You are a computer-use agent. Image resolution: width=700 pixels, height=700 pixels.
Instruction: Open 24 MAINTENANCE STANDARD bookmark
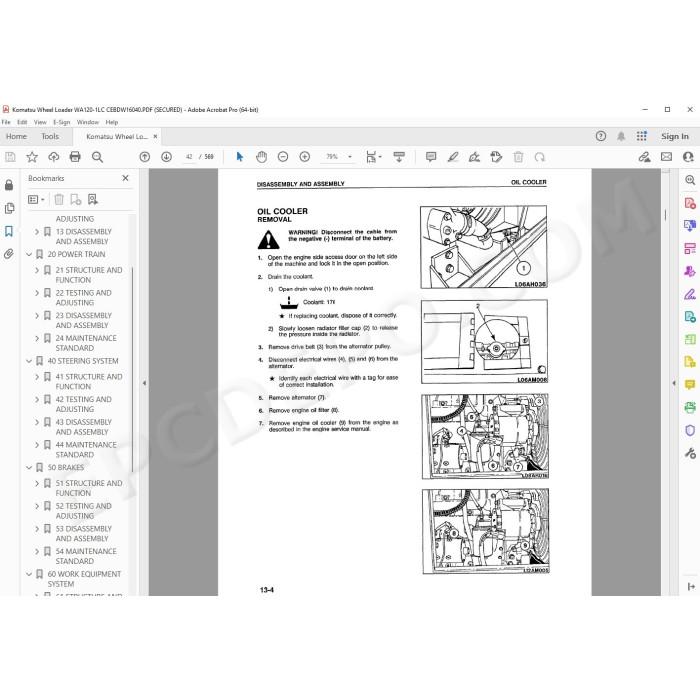(x=86, y=343)
